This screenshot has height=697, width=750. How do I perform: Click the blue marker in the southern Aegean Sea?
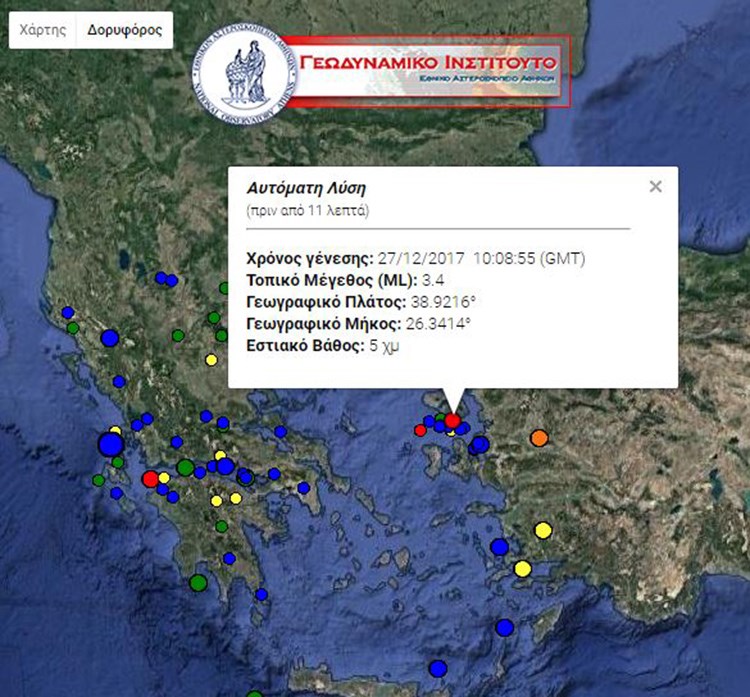[504, 627]
